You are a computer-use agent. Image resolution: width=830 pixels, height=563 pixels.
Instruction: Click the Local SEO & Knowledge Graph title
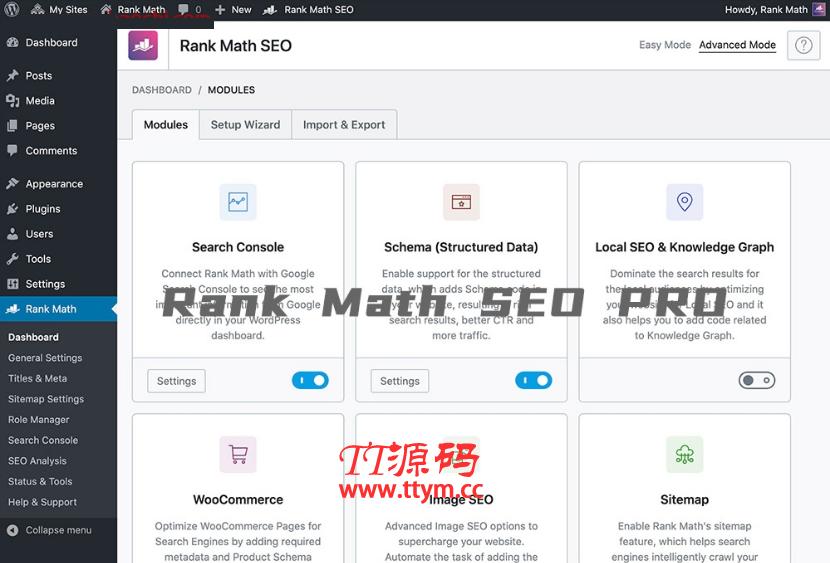click(684, 247)
